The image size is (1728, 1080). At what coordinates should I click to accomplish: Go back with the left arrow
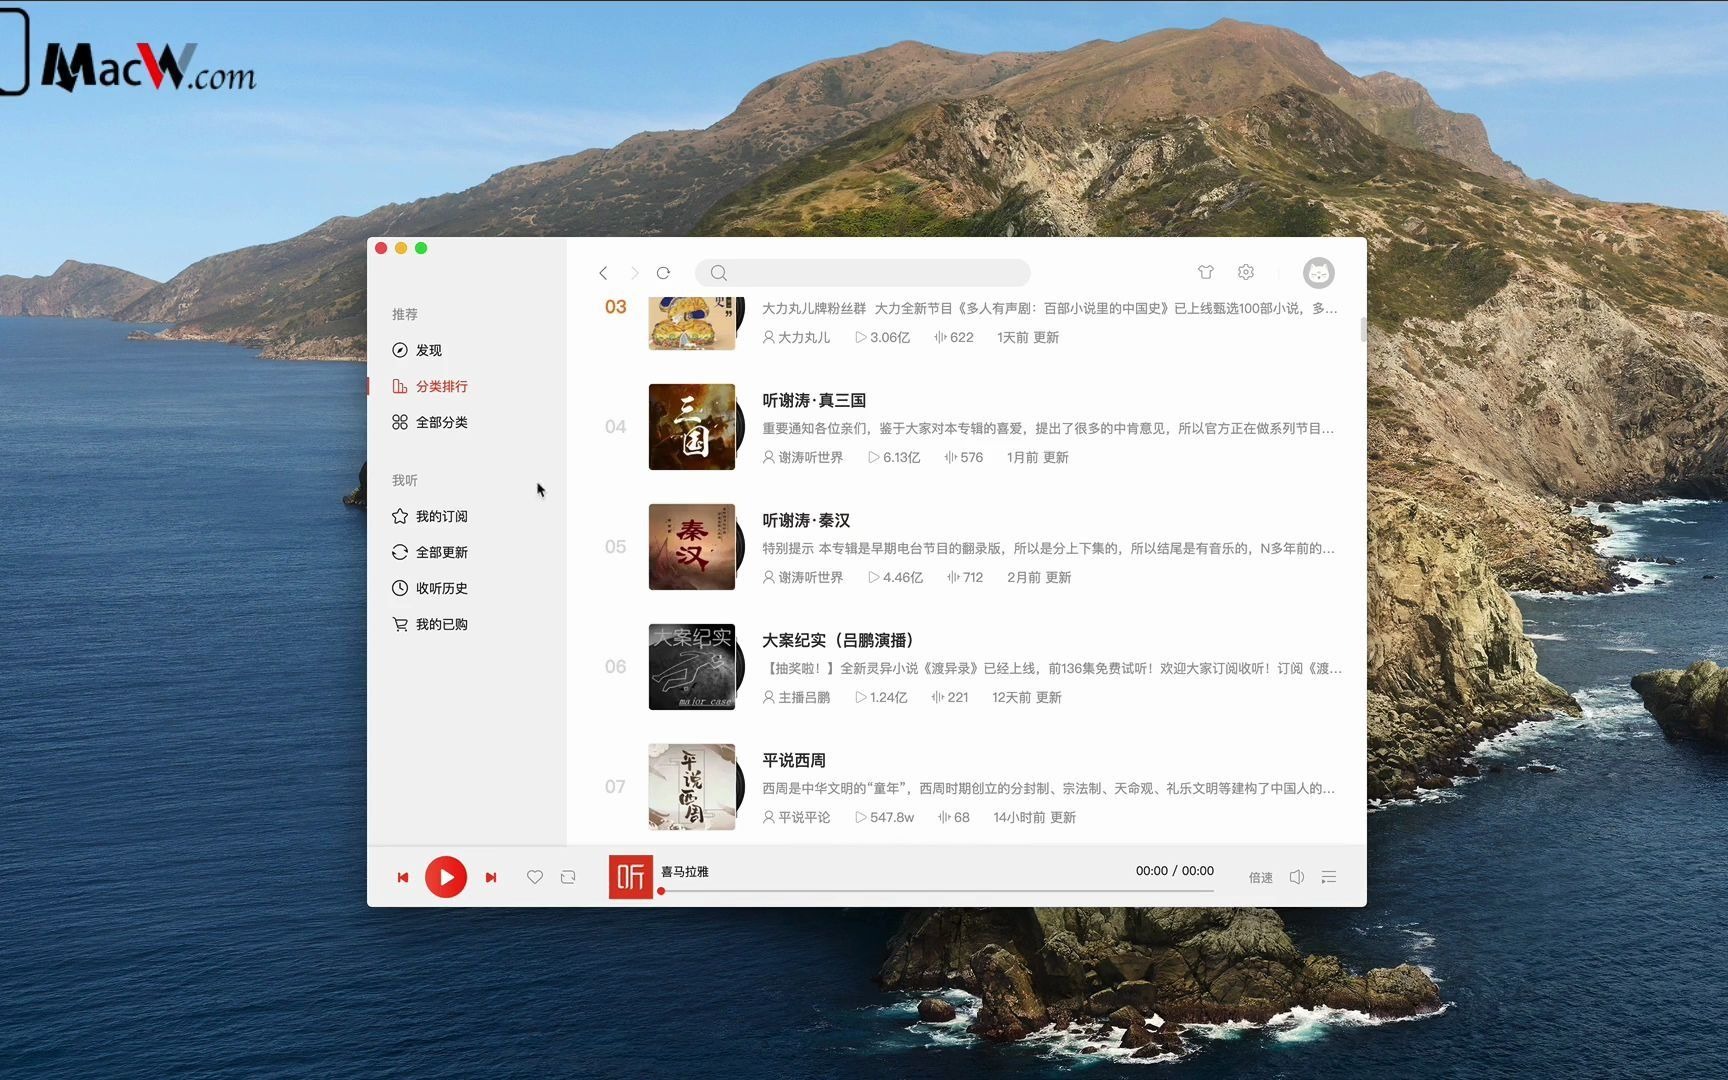[x=603, y=273]
